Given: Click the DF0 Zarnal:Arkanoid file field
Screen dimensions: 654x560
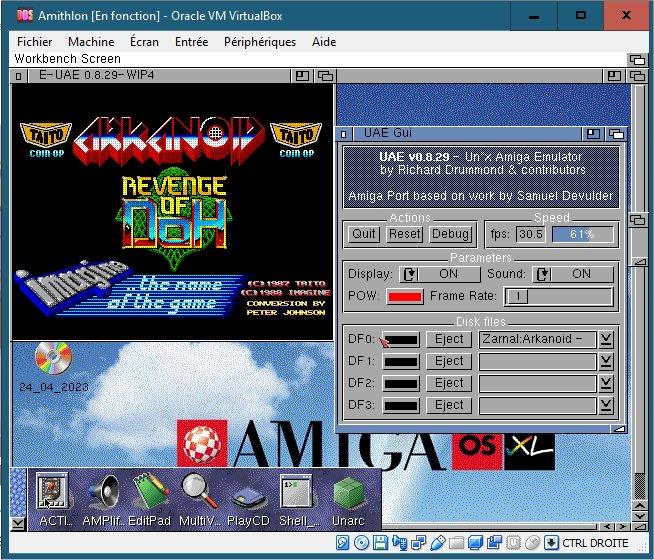Looking at the screenshot, I should (x=537, y=339).
